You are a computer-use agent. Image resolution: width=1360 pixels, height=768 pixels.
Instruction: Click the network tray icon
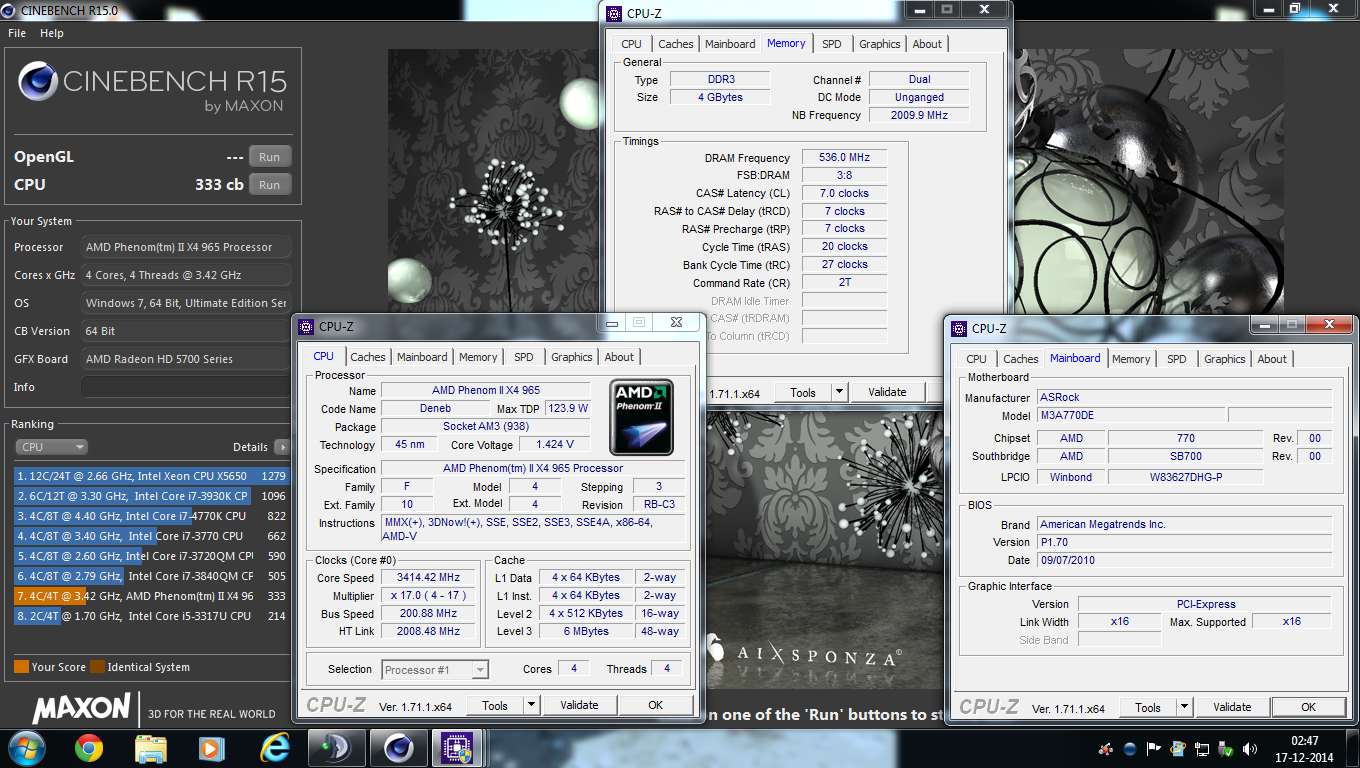1202,748
